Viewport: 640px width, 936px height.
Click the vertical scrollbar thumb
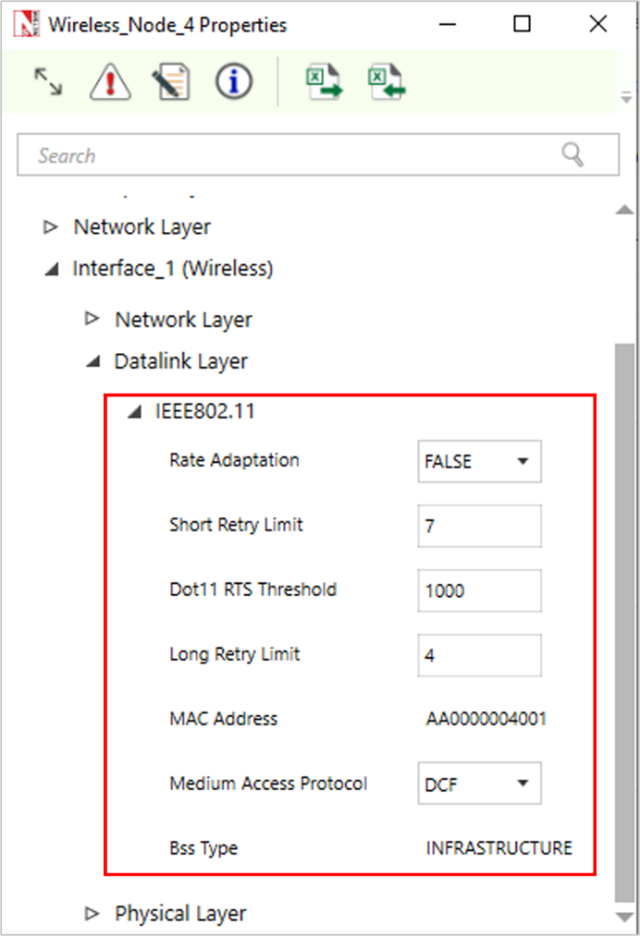coord(624,620)
